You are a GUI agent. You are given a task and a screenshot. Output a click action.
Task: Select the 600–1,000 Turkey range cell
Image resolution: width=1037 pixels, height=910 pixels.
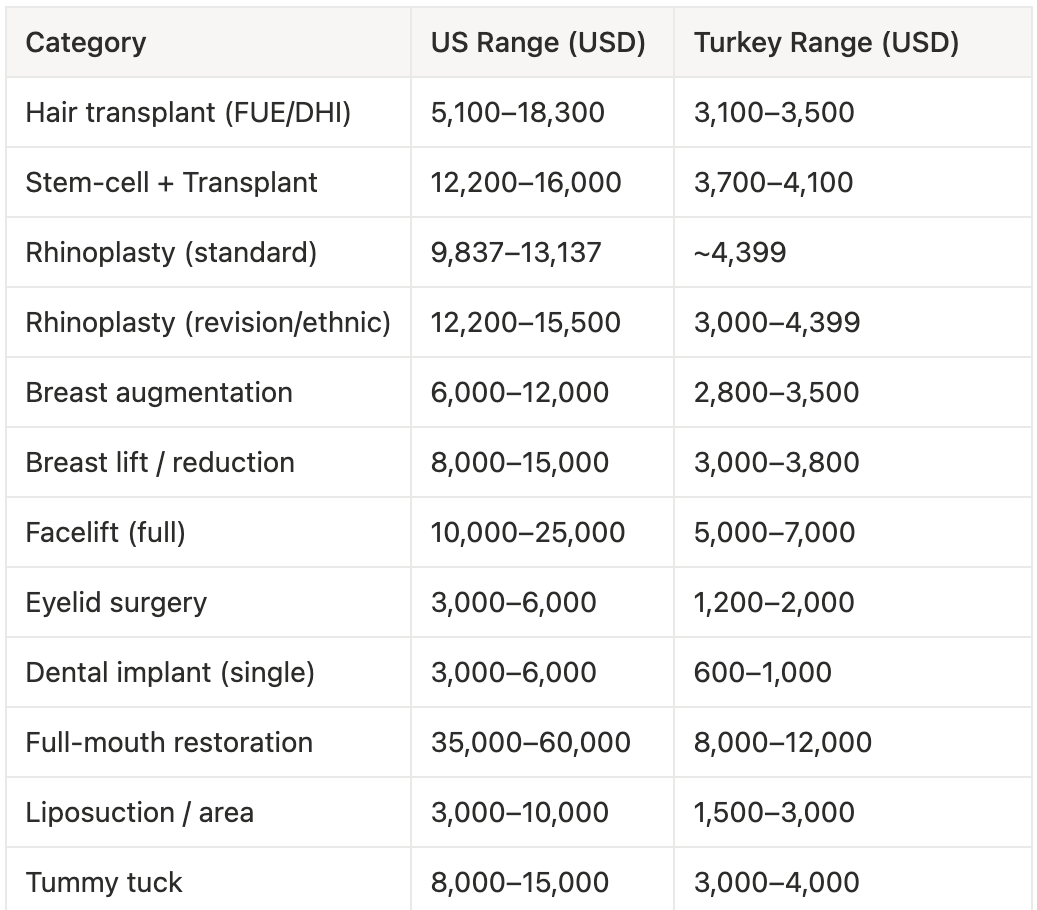pos(762,672)
